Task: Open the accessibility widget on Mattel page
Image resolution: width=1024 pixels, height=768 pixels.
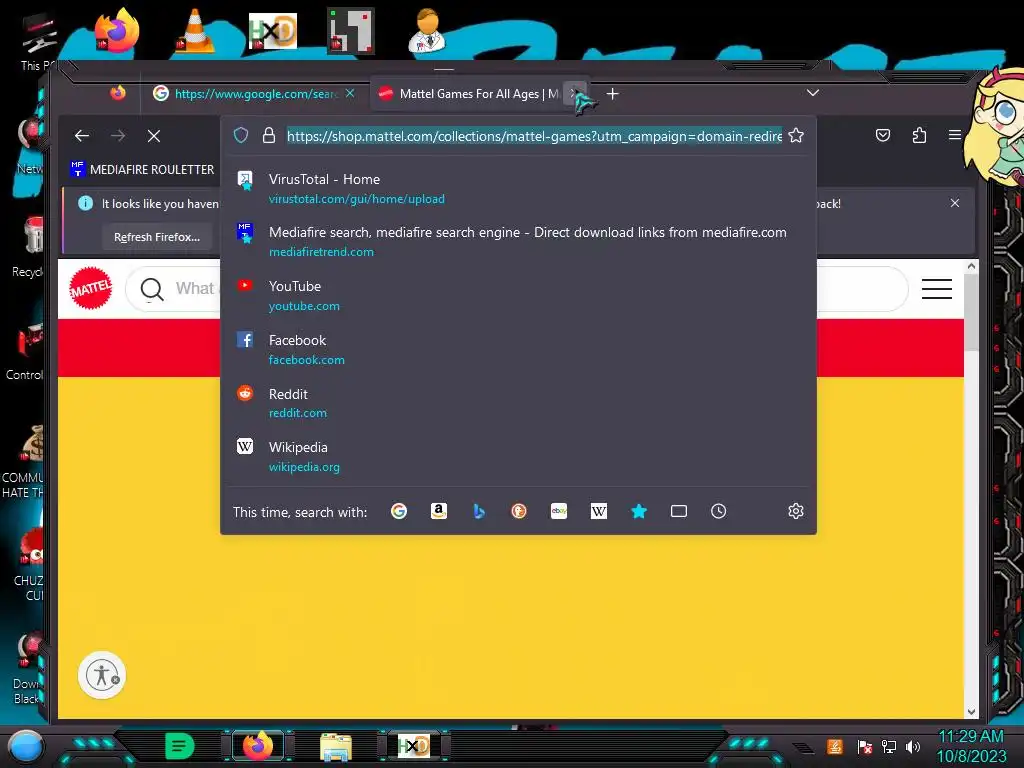Action: pyautogui.click(x=102, y=675)
